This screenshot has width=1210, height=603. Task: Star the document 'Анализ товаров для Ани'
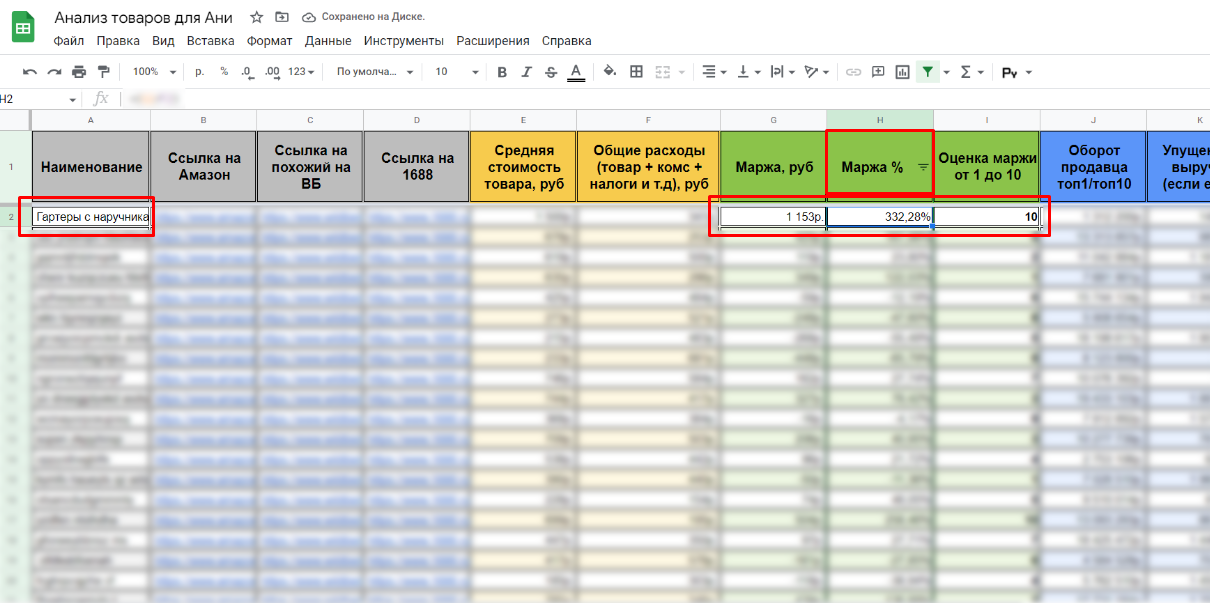[257, 17]
